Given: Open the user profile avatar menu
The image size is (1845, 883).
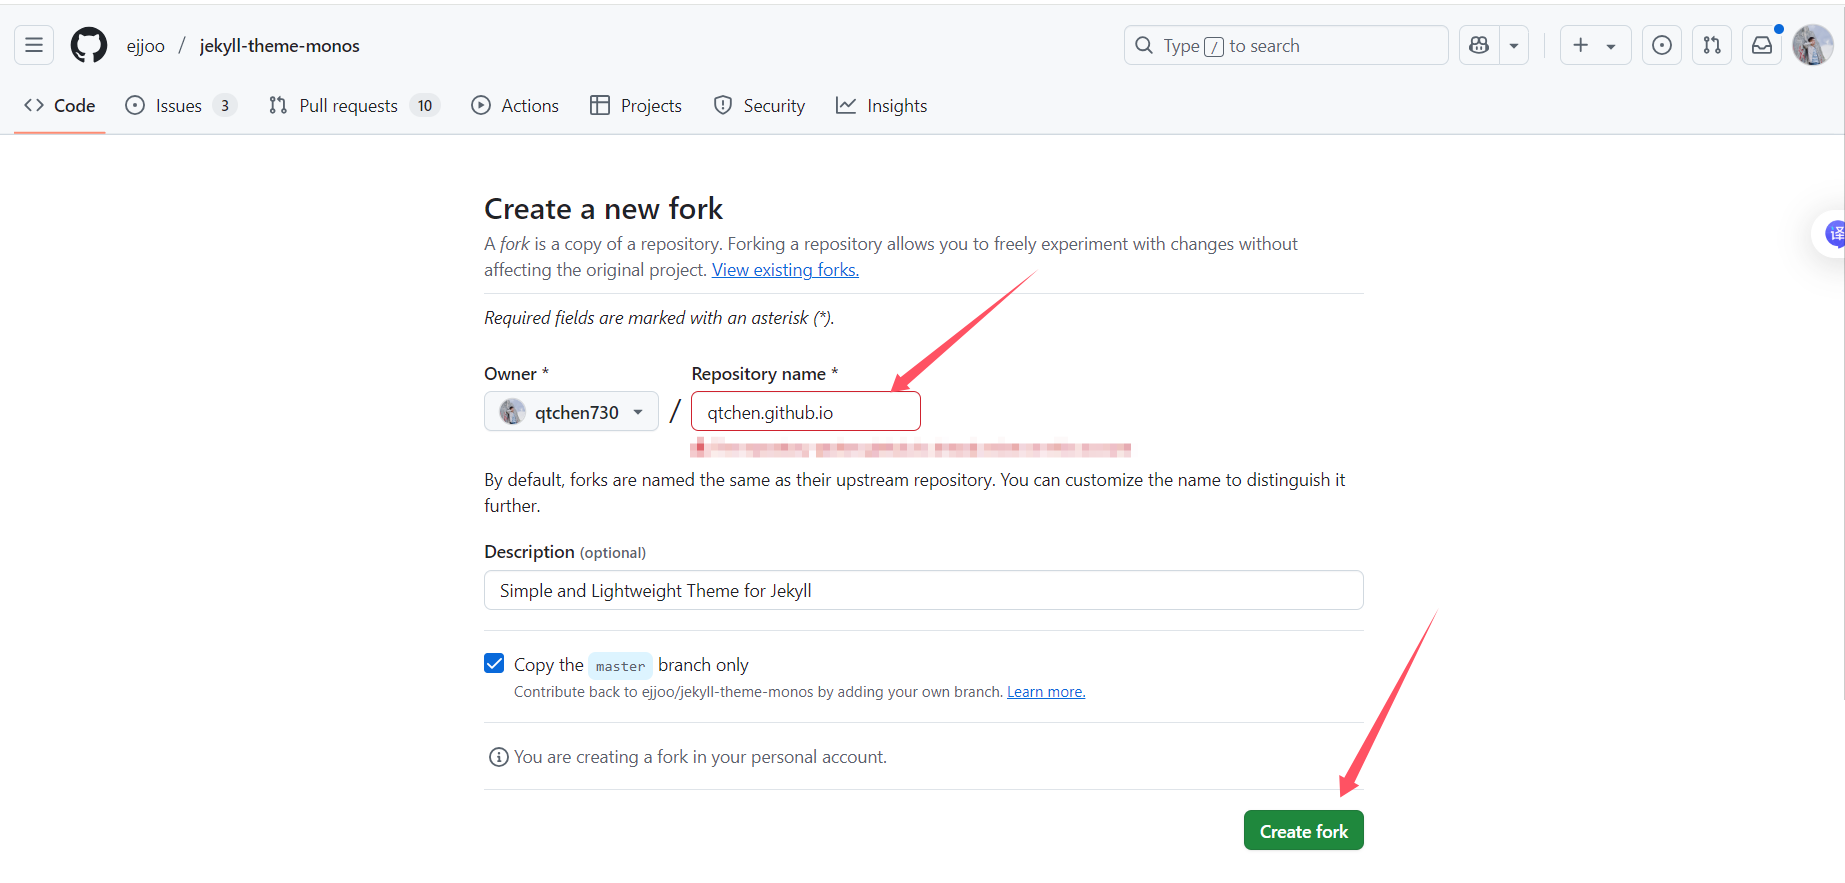Looking at the screenshot, I should 1813,45.
